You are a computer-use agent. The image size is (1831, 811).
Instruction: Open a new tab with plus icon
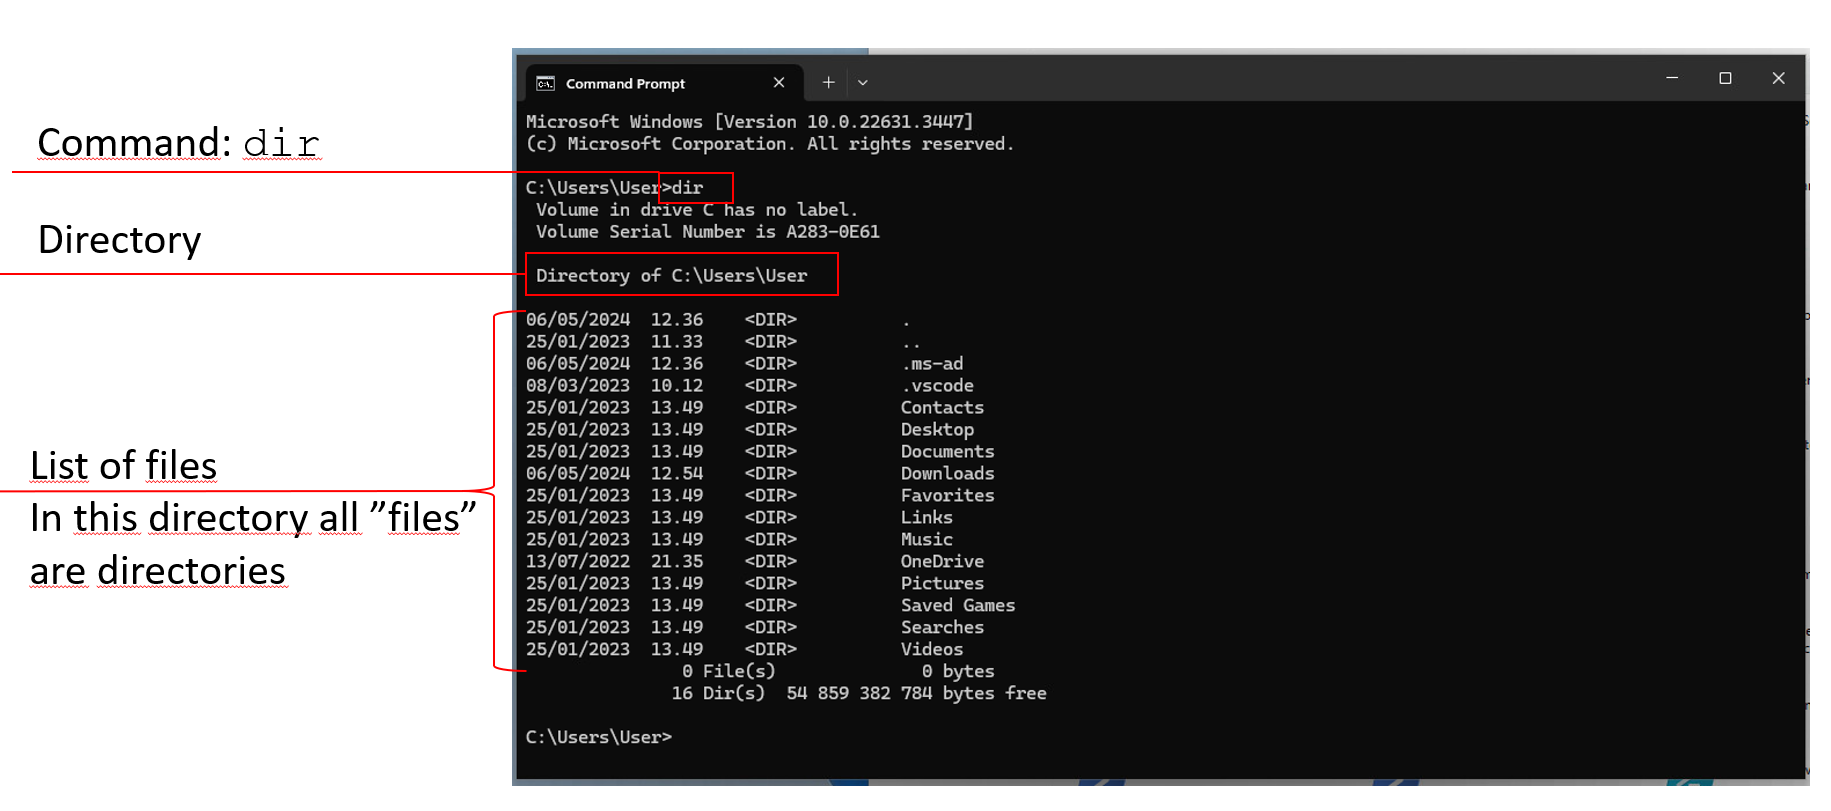(828, 83)
